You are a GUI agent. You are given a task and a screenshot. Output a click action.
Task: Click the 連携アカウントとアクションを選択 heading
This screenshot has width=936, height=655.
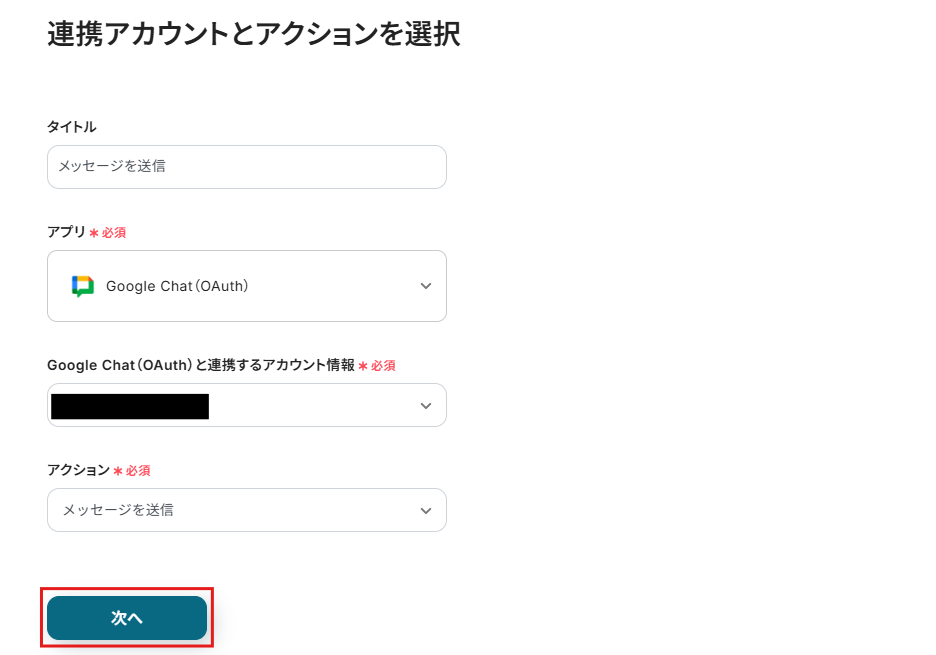(x=253, y=34)
